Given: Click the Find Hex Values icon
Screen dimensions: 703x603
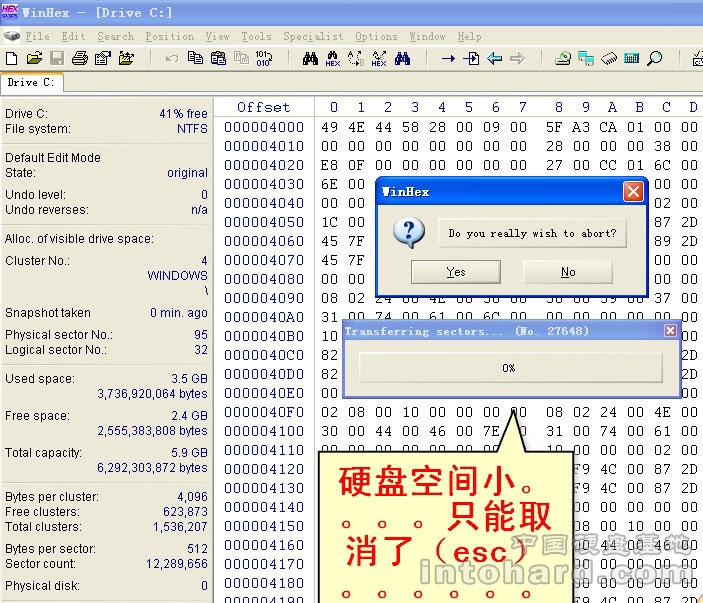Looking at the screenshot, I should click(333, 59).
